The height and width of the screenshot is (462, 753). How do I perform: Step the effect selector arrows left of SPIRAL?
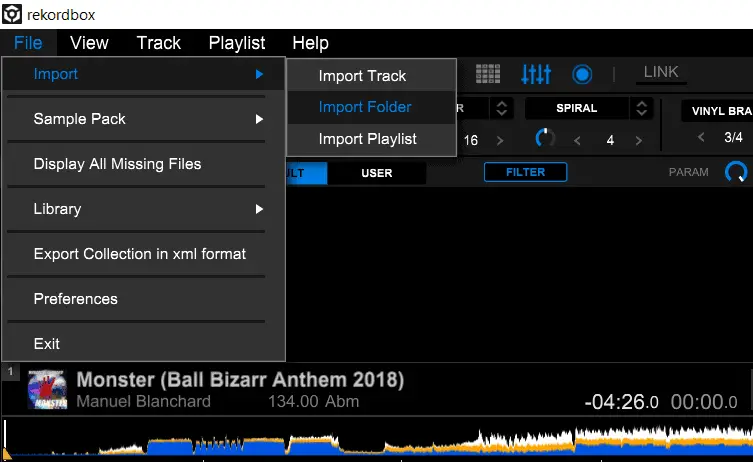(501, 108)
